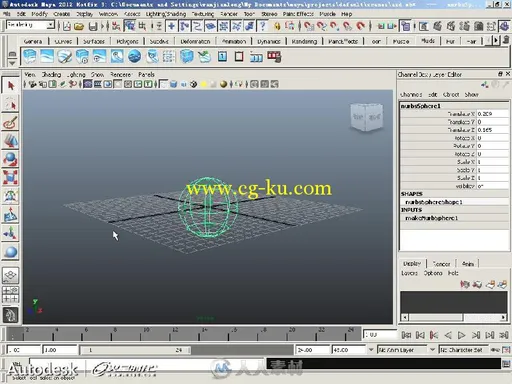Click the play forwards button
This screenshot has width=512, height=384.
pyautogui.click(x=461, y=335)
